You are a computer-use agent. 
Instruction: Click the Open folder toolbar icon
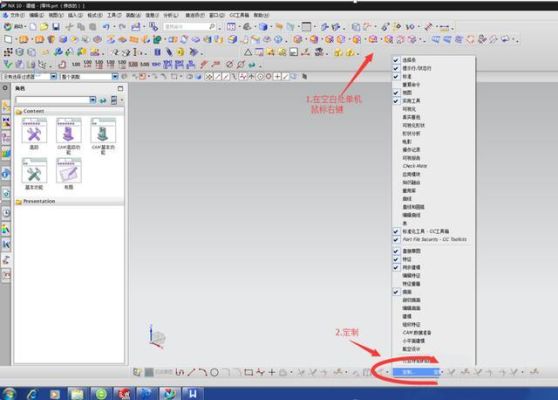tap(44, 27)
